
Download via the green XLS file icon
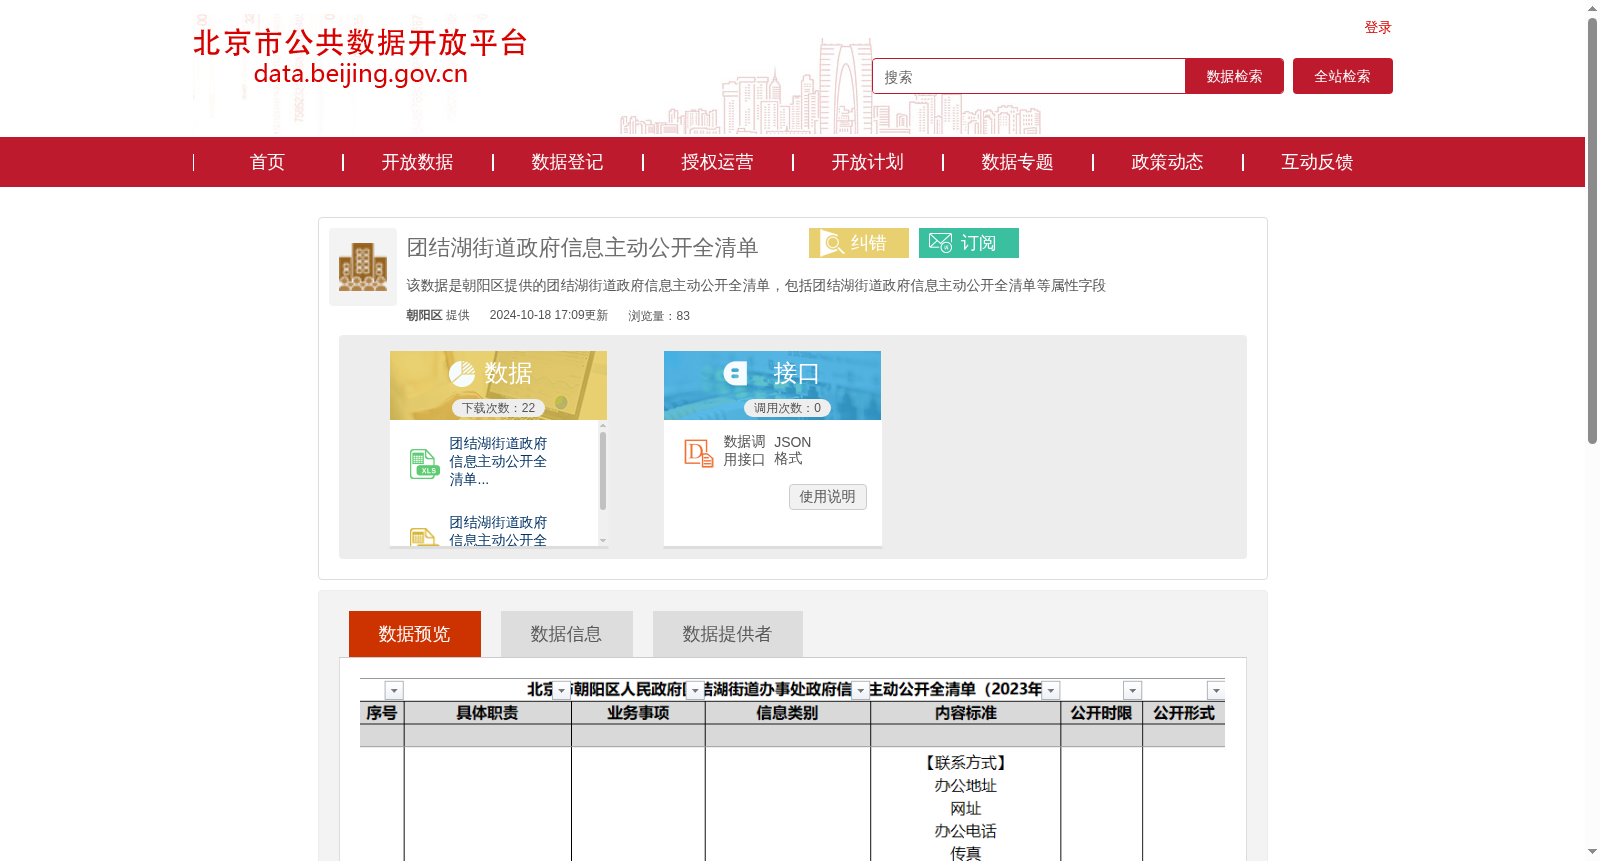point(424,463)
